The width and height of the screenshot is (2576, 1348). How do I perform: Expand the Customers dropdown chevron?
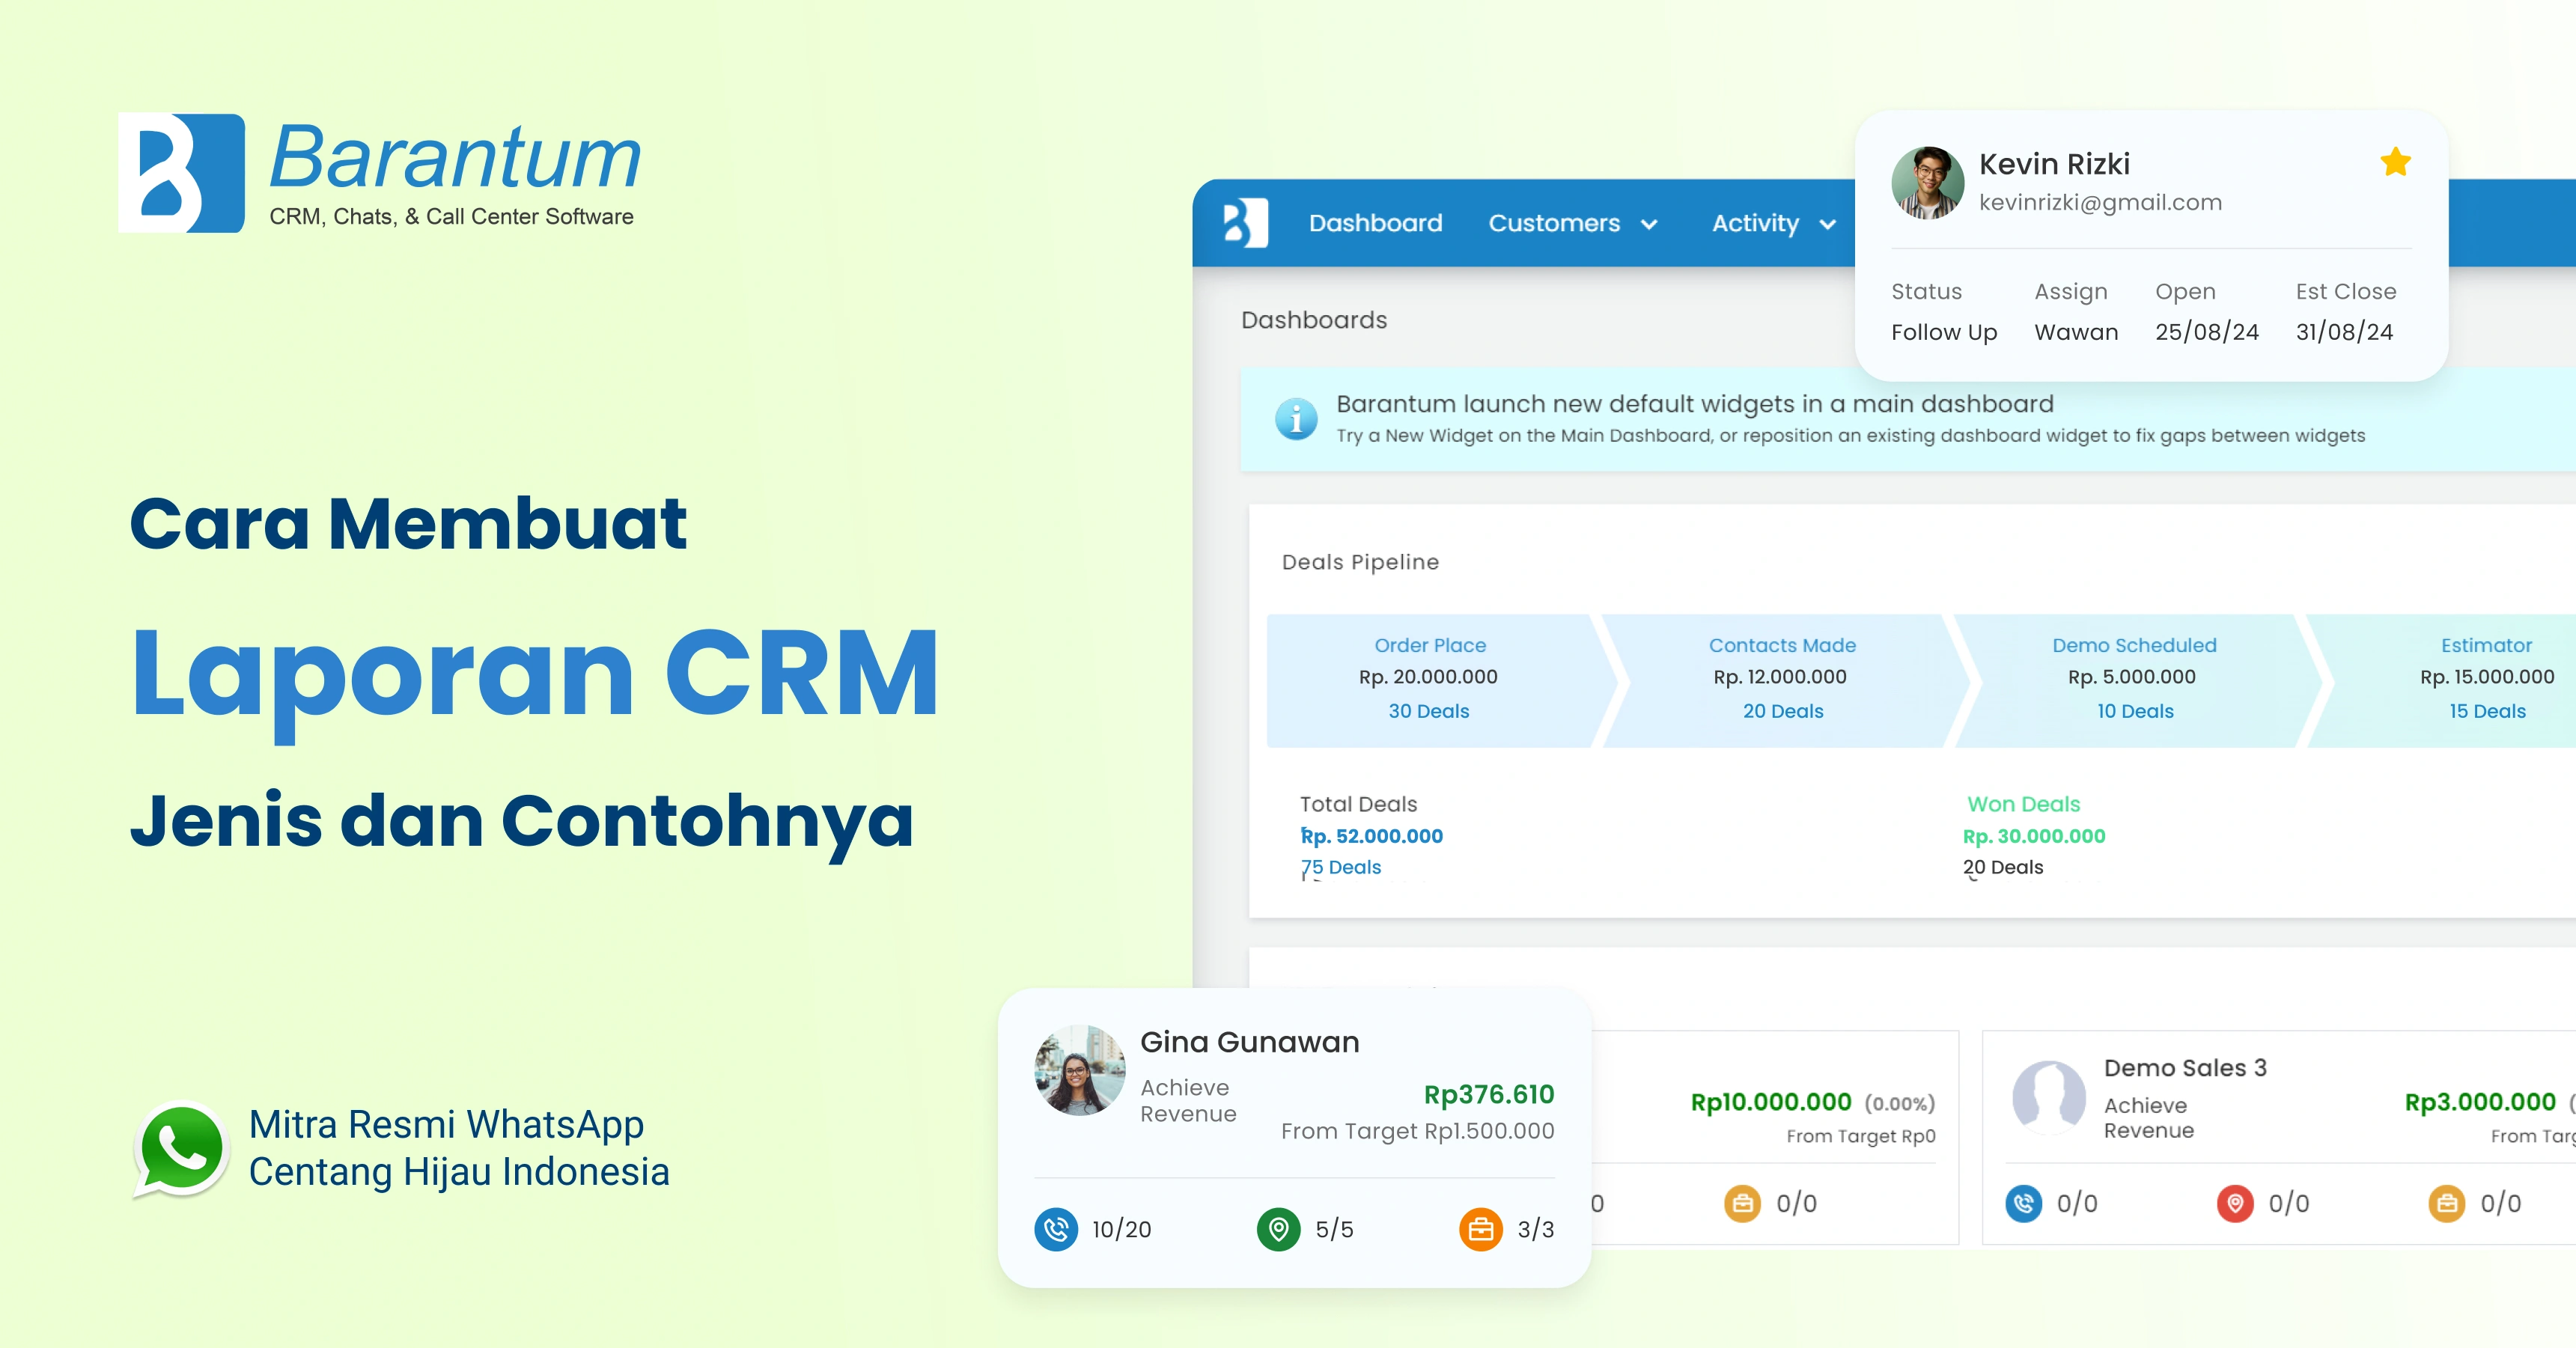[1649, 225]
